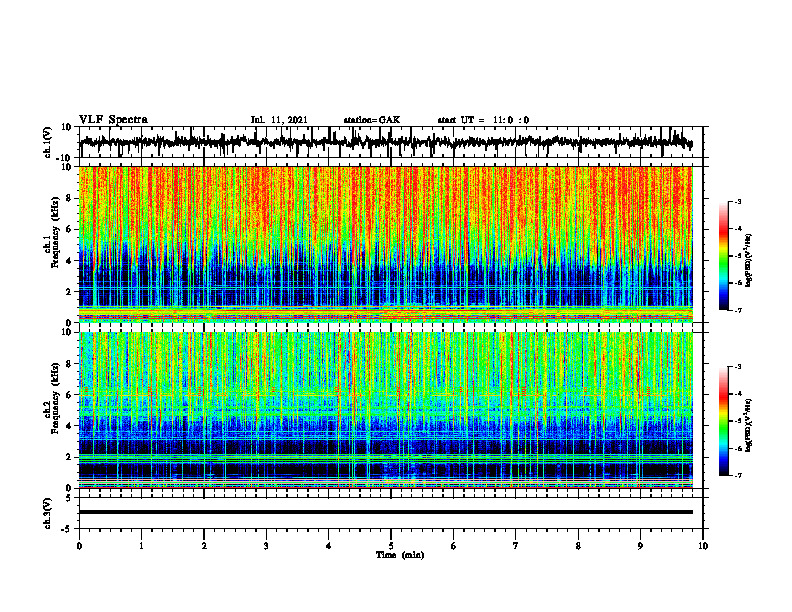Click time axis tick label '4'

[x=329, y=546]
